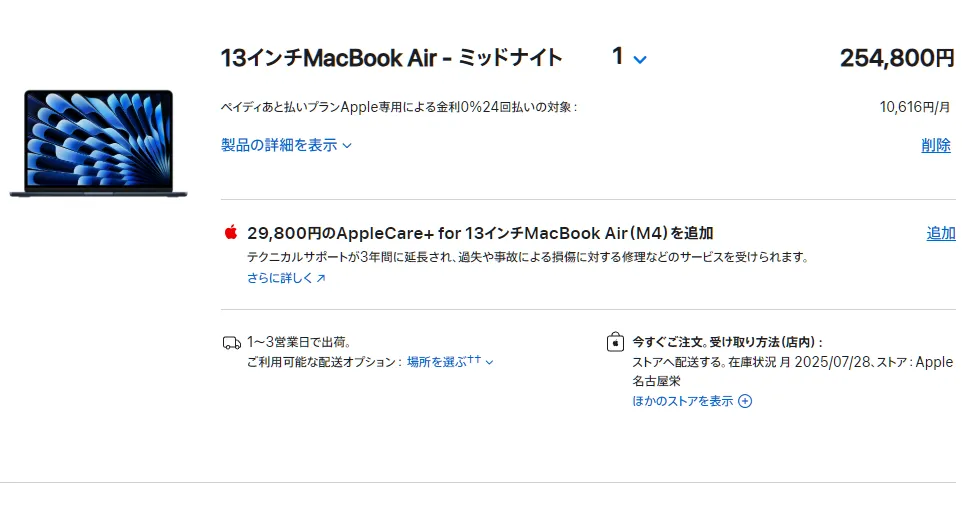Viewport: 962px width, 508px height.
Task: Show other stores via ほかのストアを表示
Action: click(682, 401)
